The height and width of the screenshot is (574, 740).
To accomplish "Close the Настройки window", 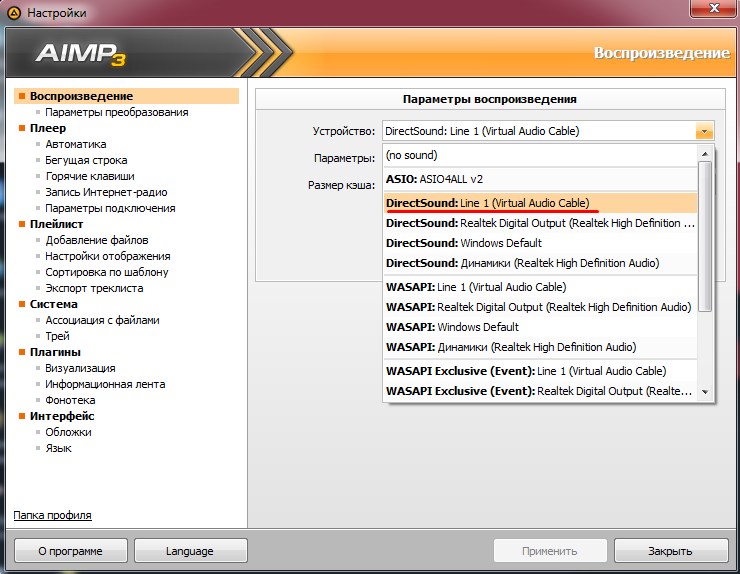I will coord(714,8).
